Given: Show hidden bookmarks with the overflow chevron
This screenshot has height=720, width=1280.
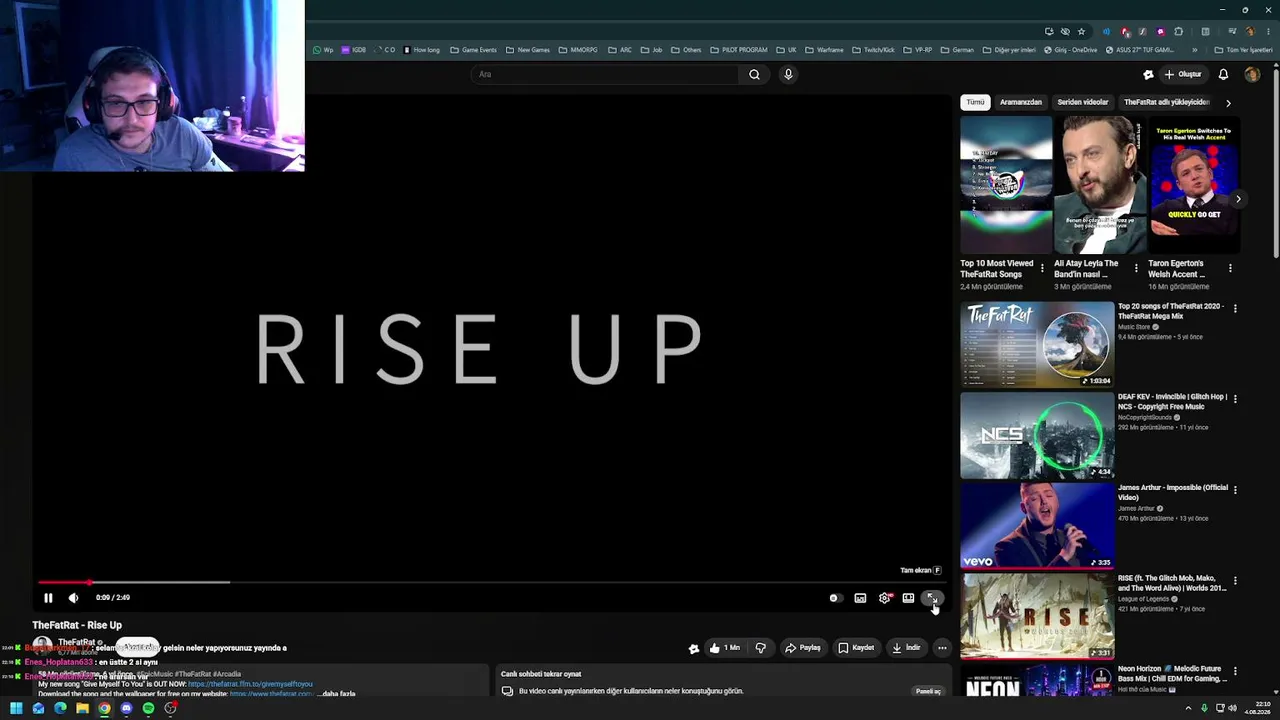Looking at the screenshot, I should [1194, 50].
